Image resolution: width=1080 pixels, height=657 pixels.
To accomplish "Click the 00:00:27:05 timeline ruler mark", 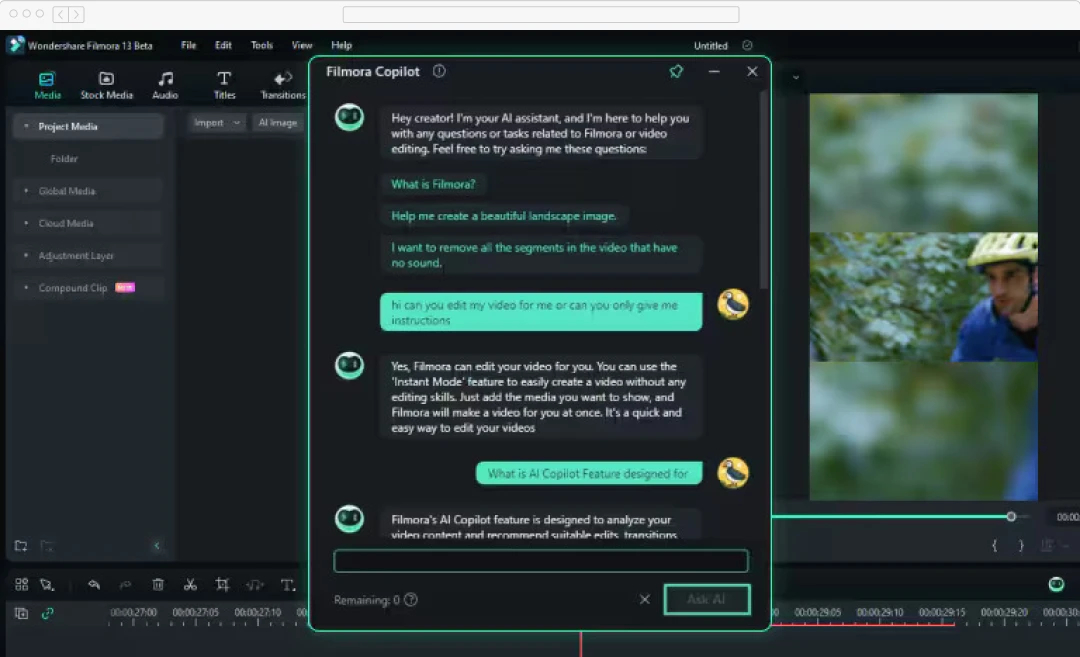I will click(196, 612).
